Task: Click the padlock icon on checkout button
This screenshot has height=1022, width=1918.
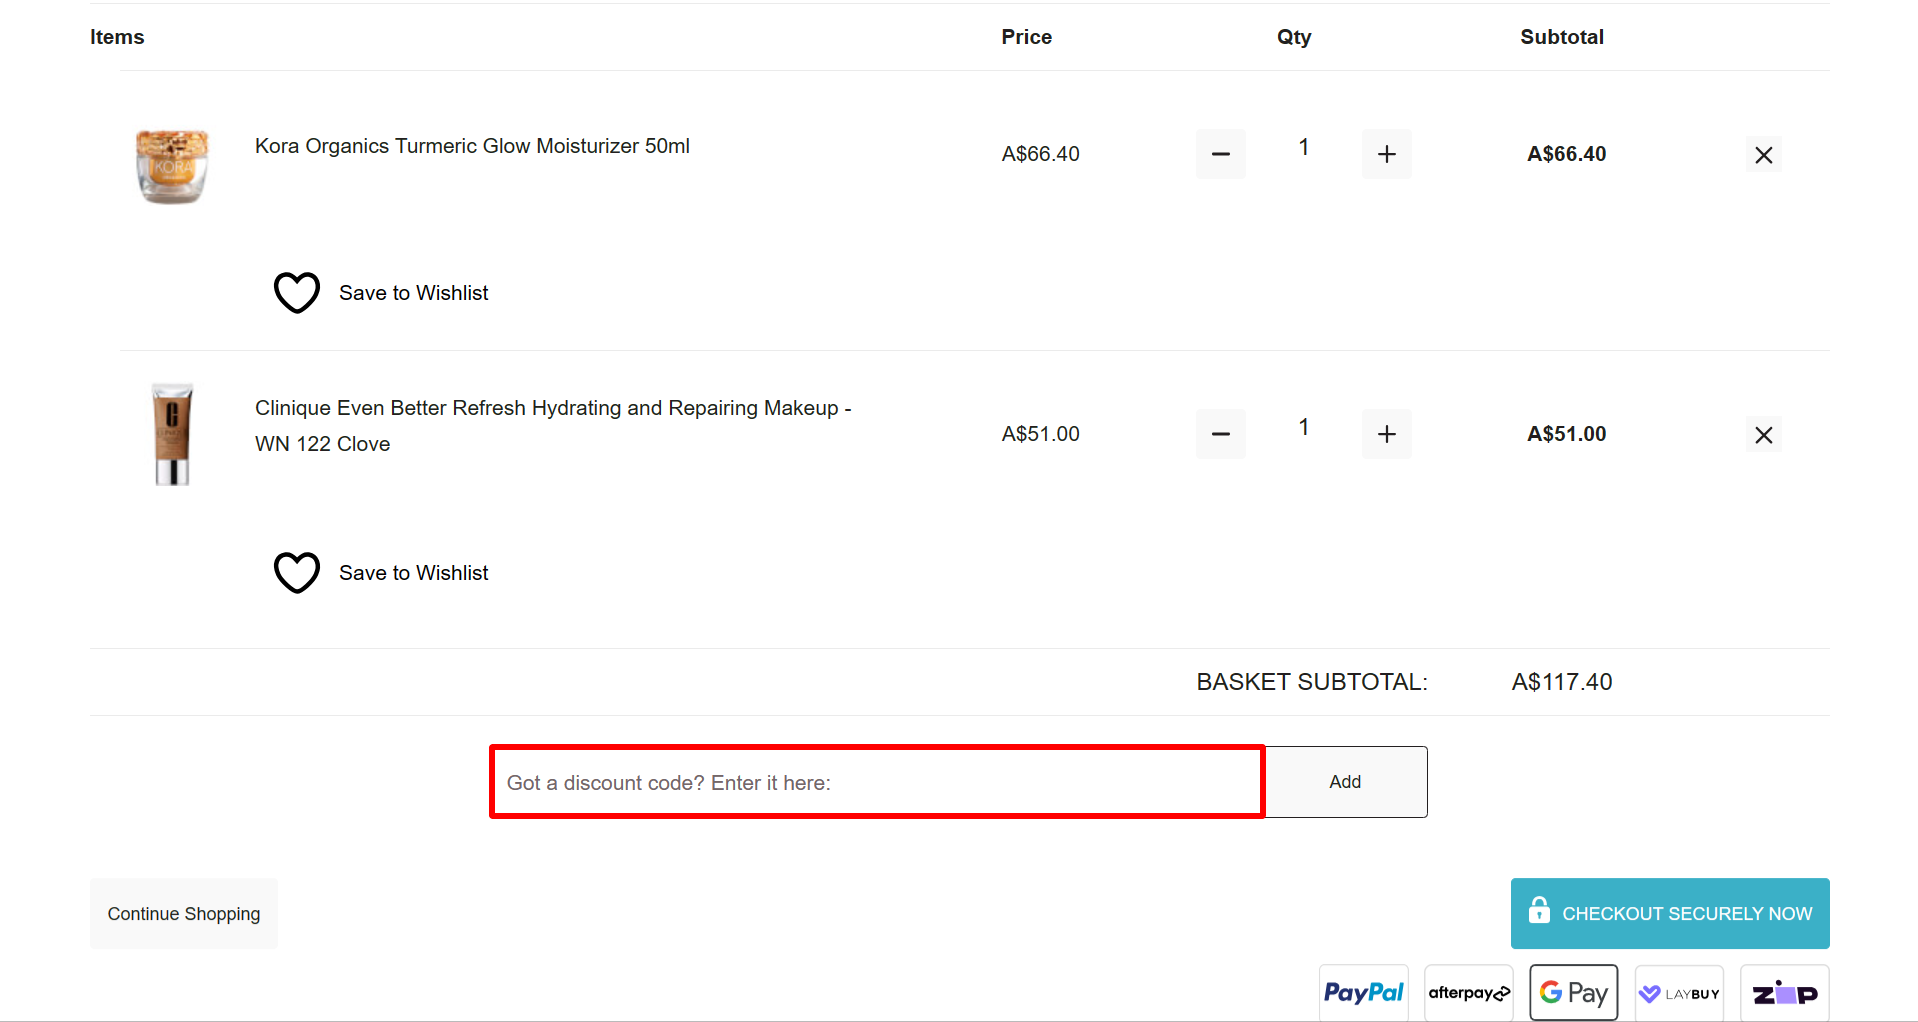Action: click(x=1538, y=912)
